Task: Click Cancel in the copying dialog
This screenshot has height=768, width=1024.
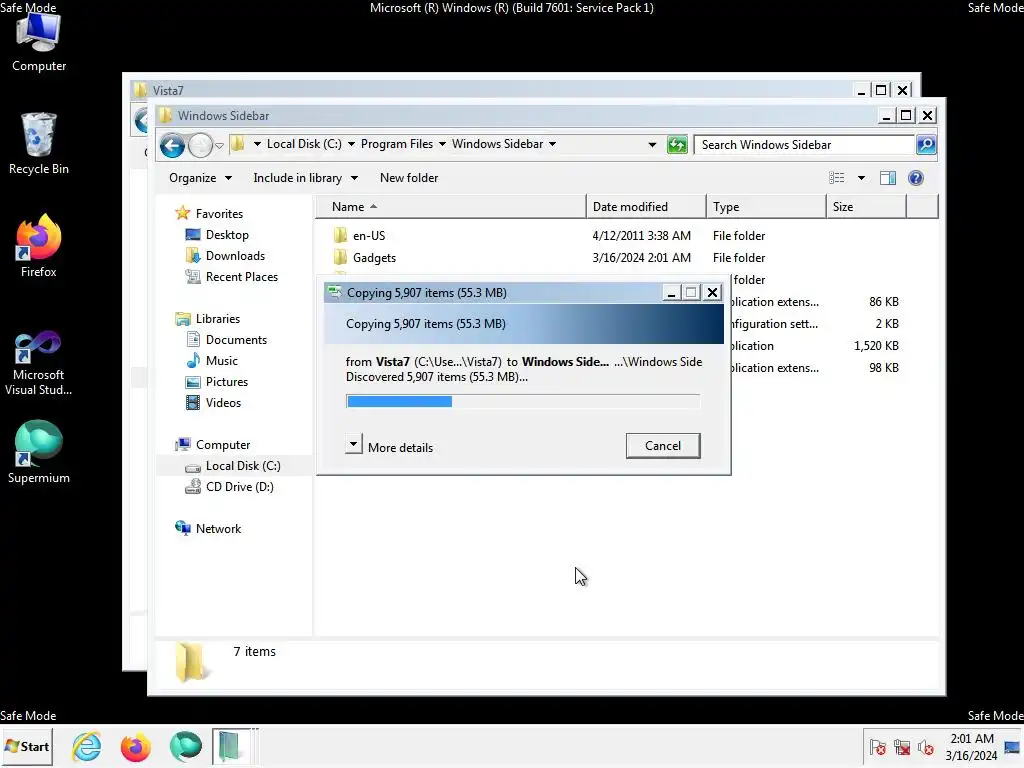Action: coord(663,445)
